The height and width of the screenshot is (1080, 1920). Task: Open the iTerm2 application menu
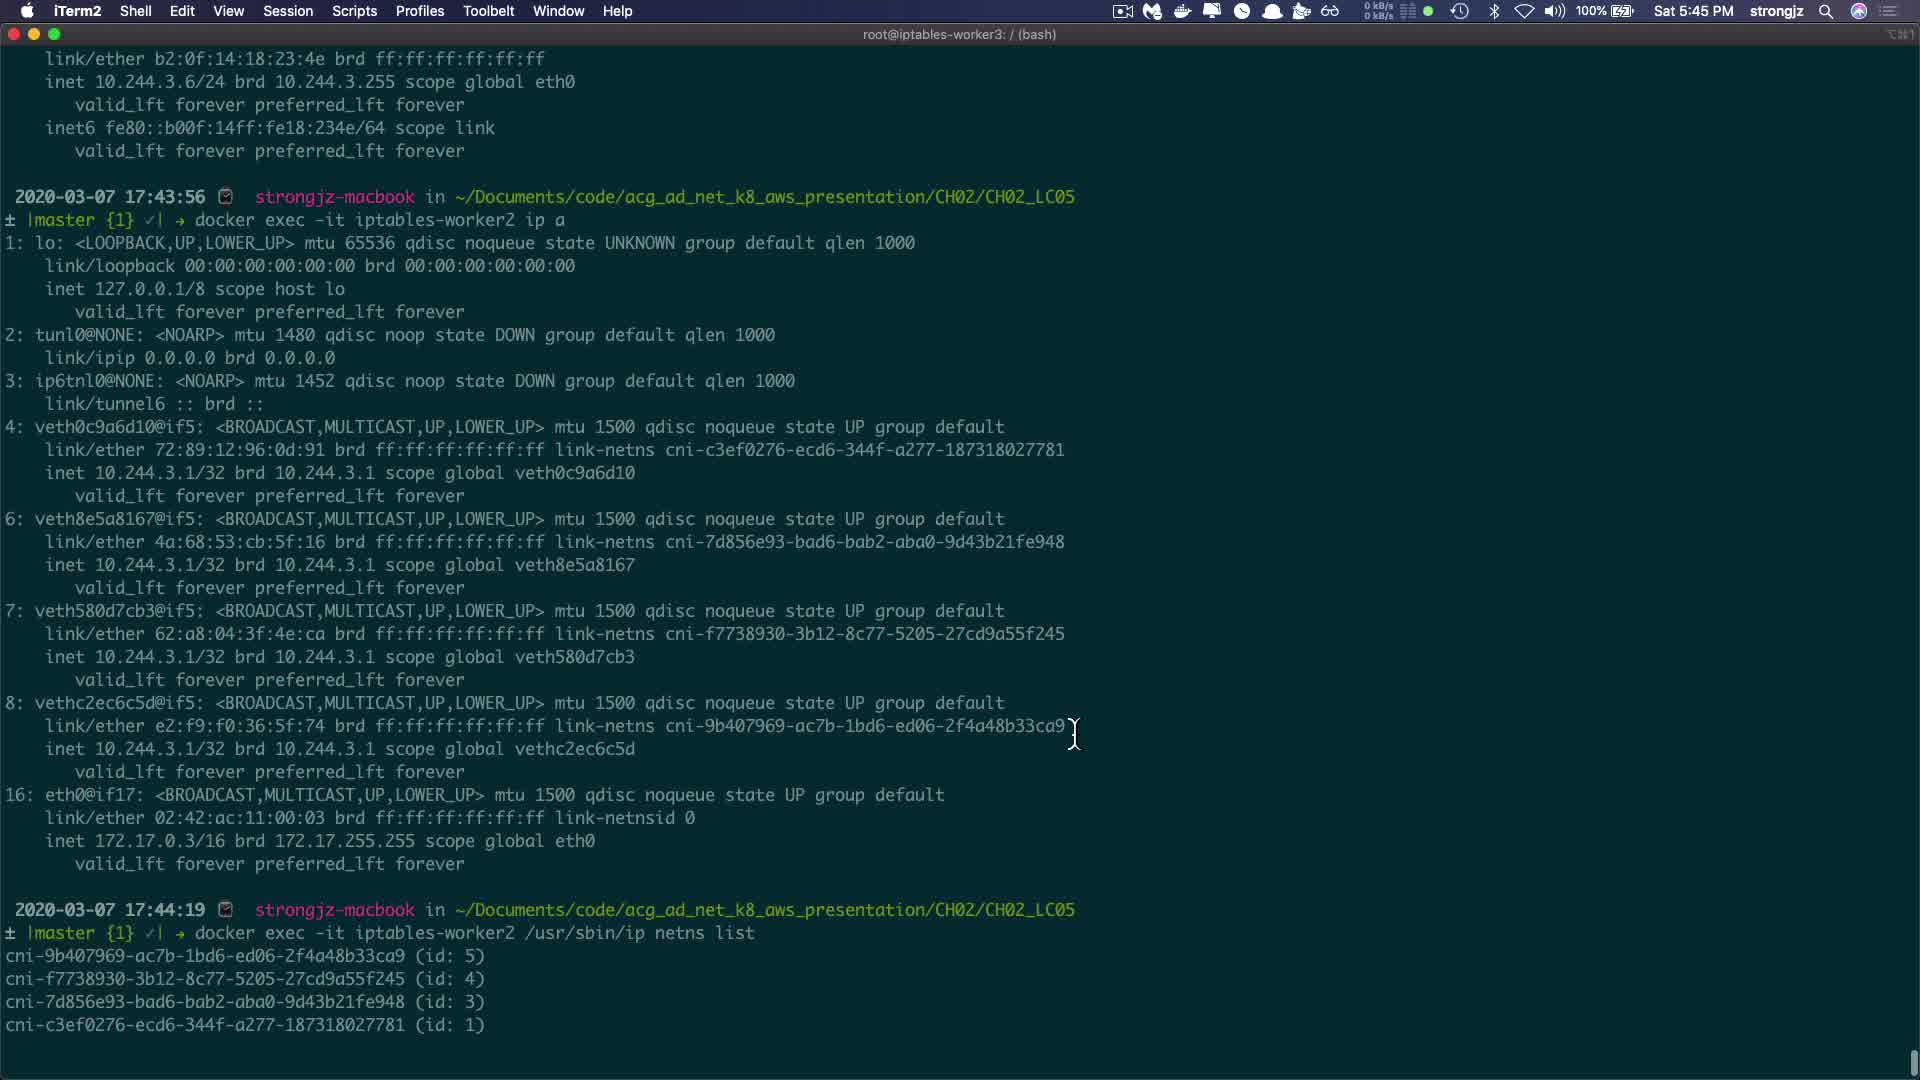pos(77,11)
